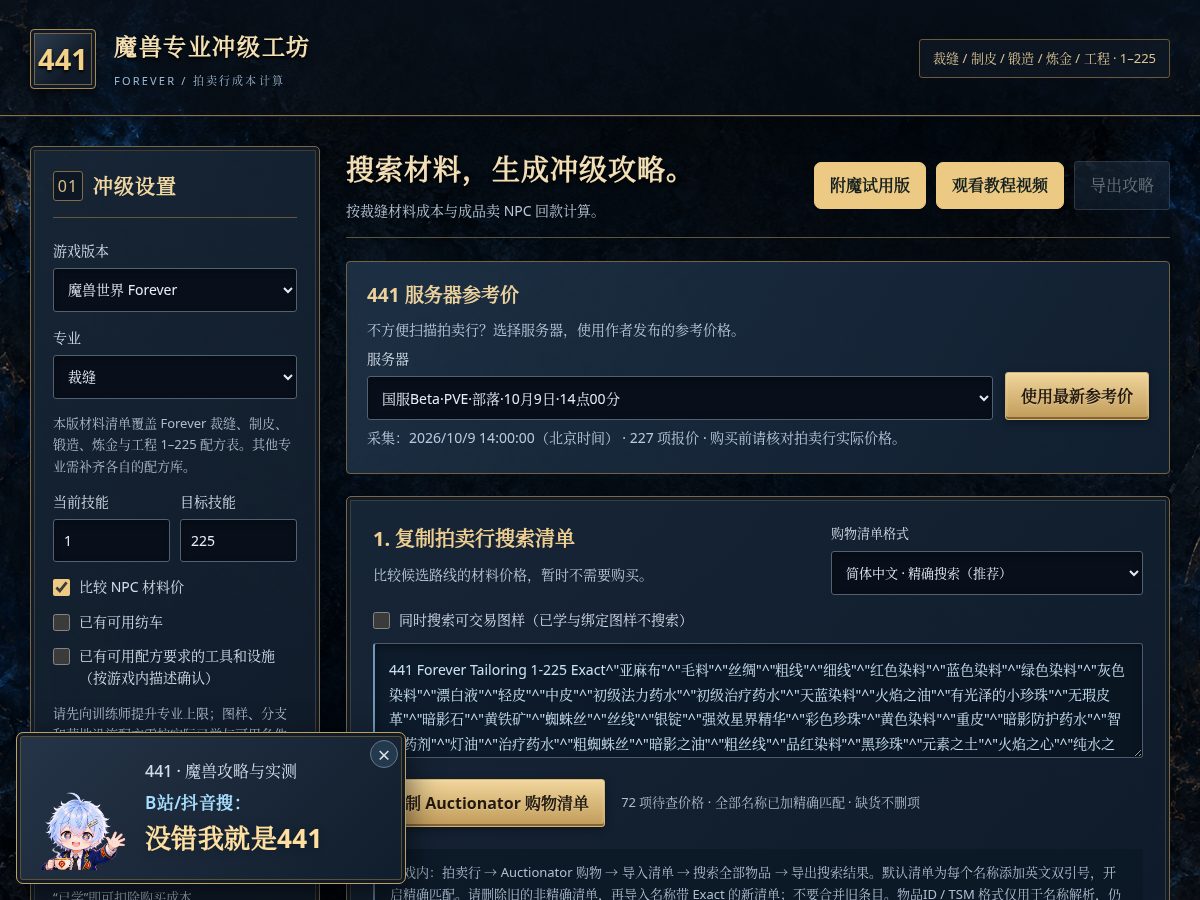Enable 已有可用纺车 checkbox
This screenshot has height=900, width=1200.
tap(62, 622)
